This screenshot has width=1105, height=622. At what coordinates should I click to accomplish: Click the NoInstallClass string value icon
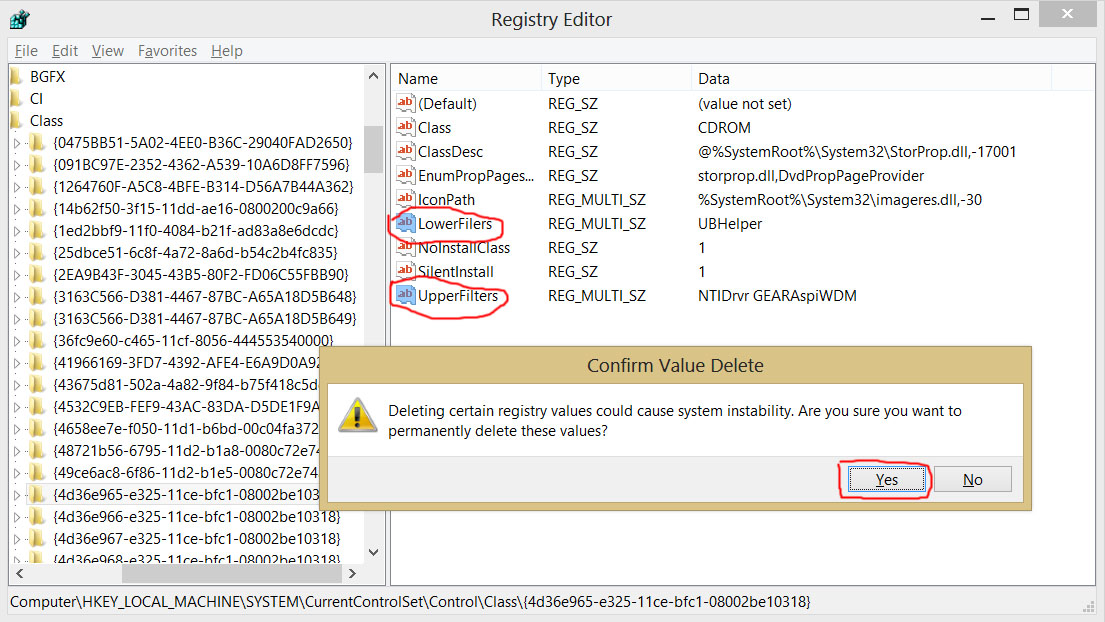point(406,247)
